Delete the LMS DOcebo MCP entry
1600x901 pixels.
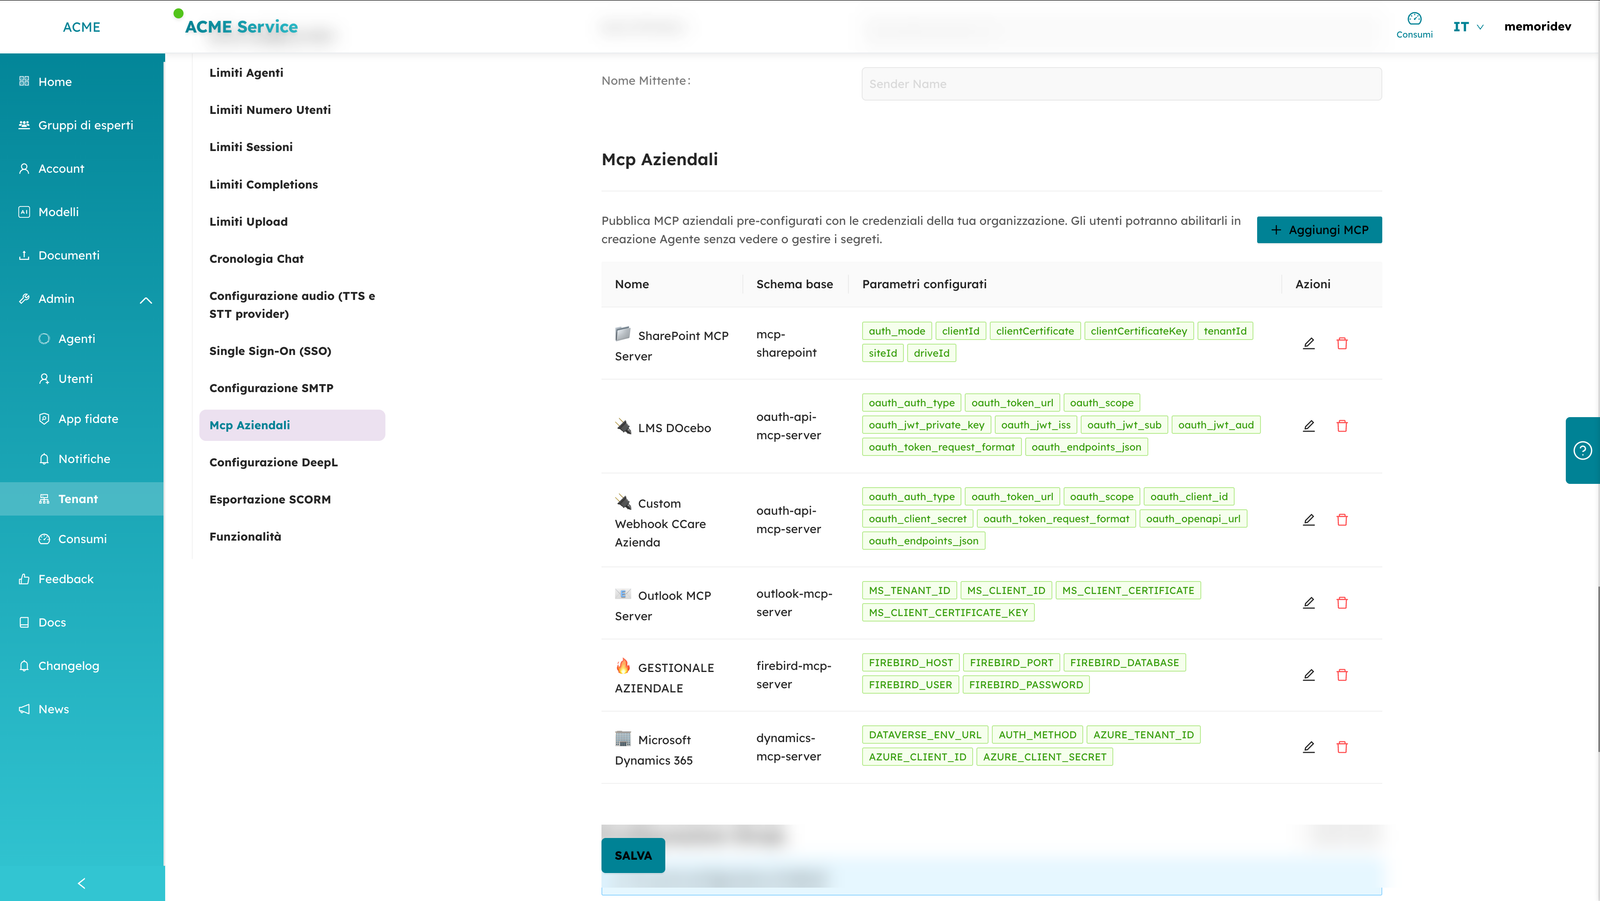(x=1342, y=426)
